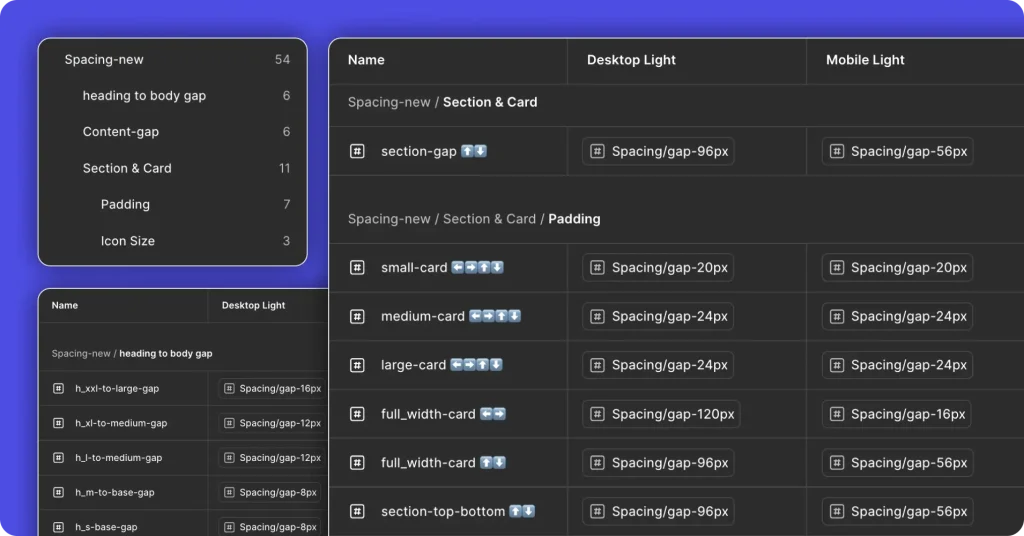Click 'Spacing-new / heading to body gap' heading

click(132, 353)
